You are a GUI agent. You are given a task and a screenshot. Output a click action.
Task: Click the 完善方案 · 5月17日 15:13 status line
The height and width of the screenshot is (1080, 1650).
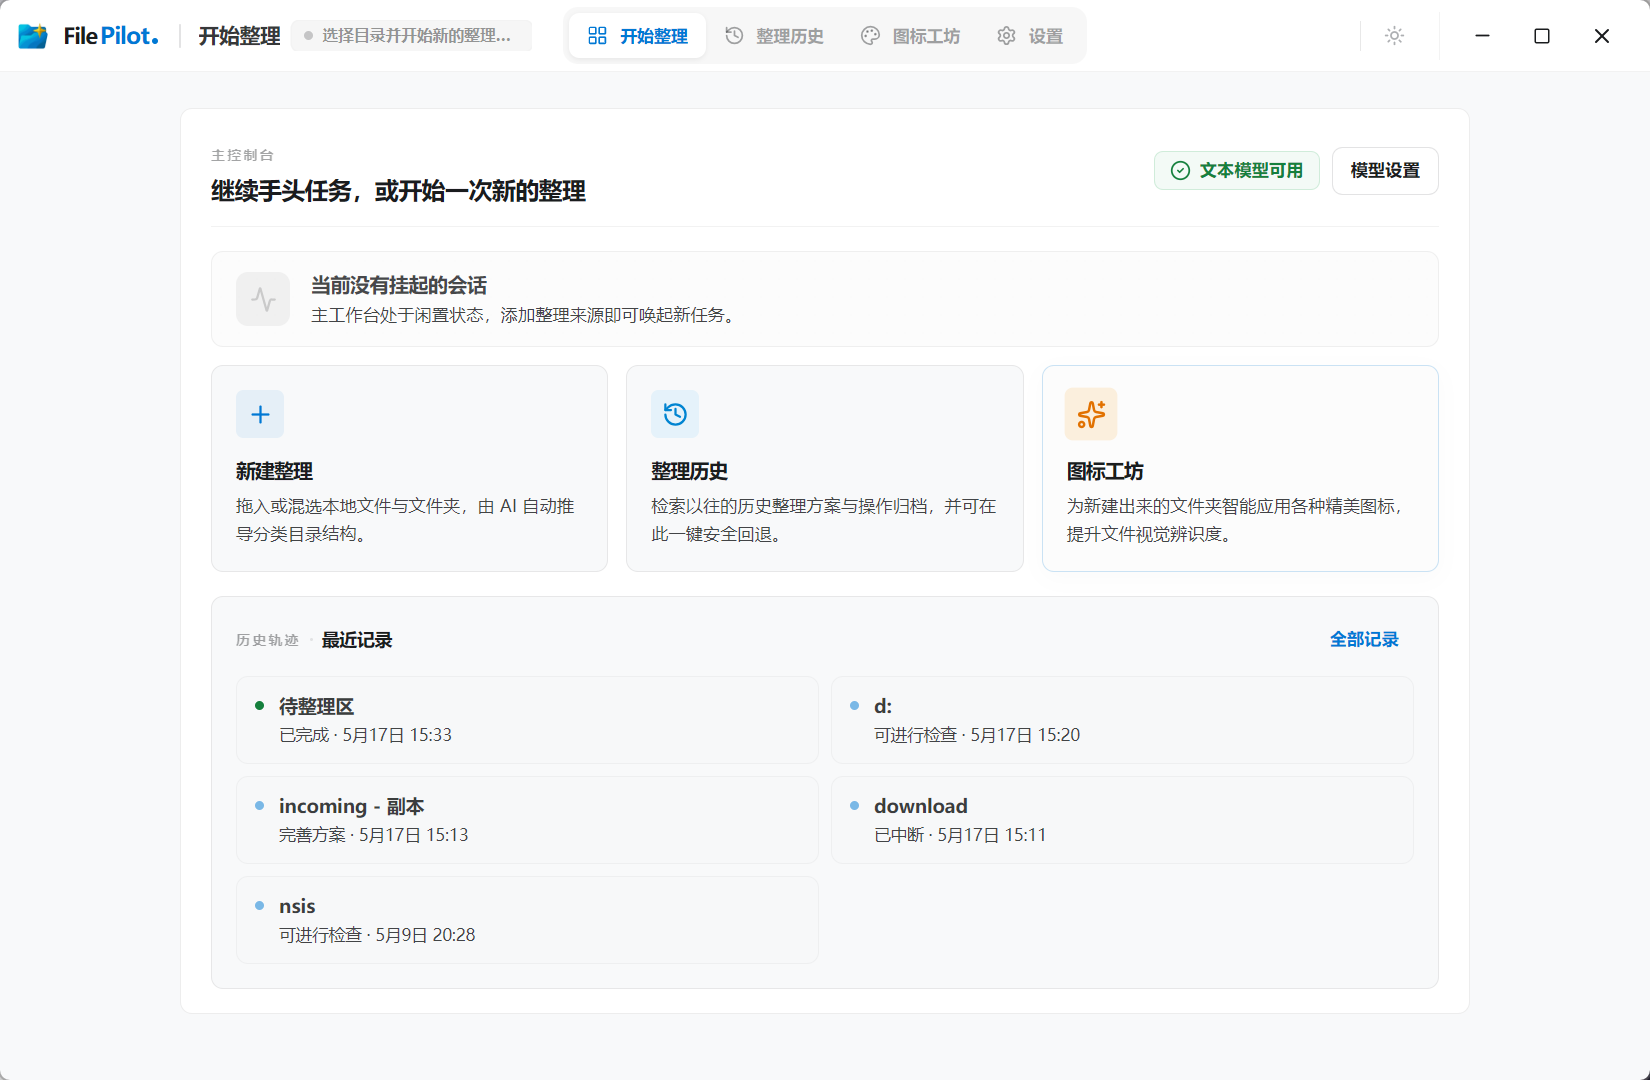(x=373, y=835)
